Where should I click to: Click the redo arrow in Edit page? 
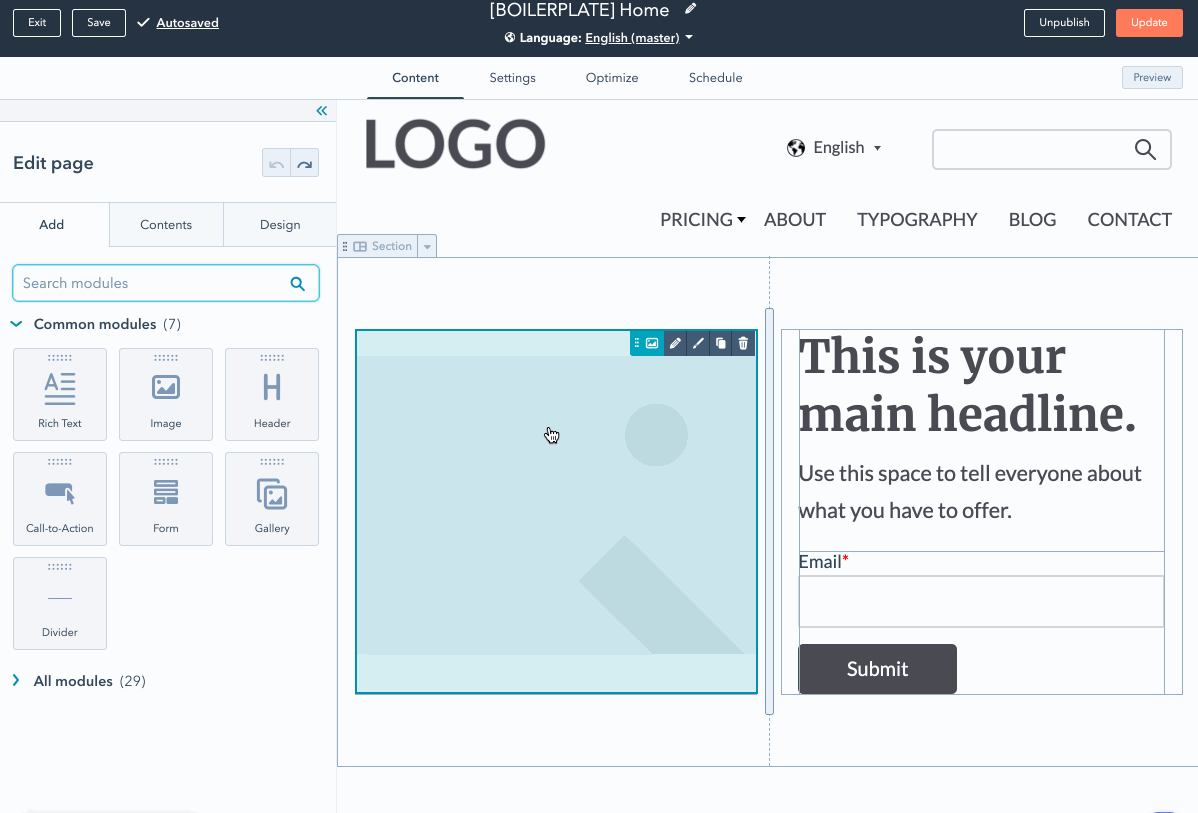tap(305, 164)
